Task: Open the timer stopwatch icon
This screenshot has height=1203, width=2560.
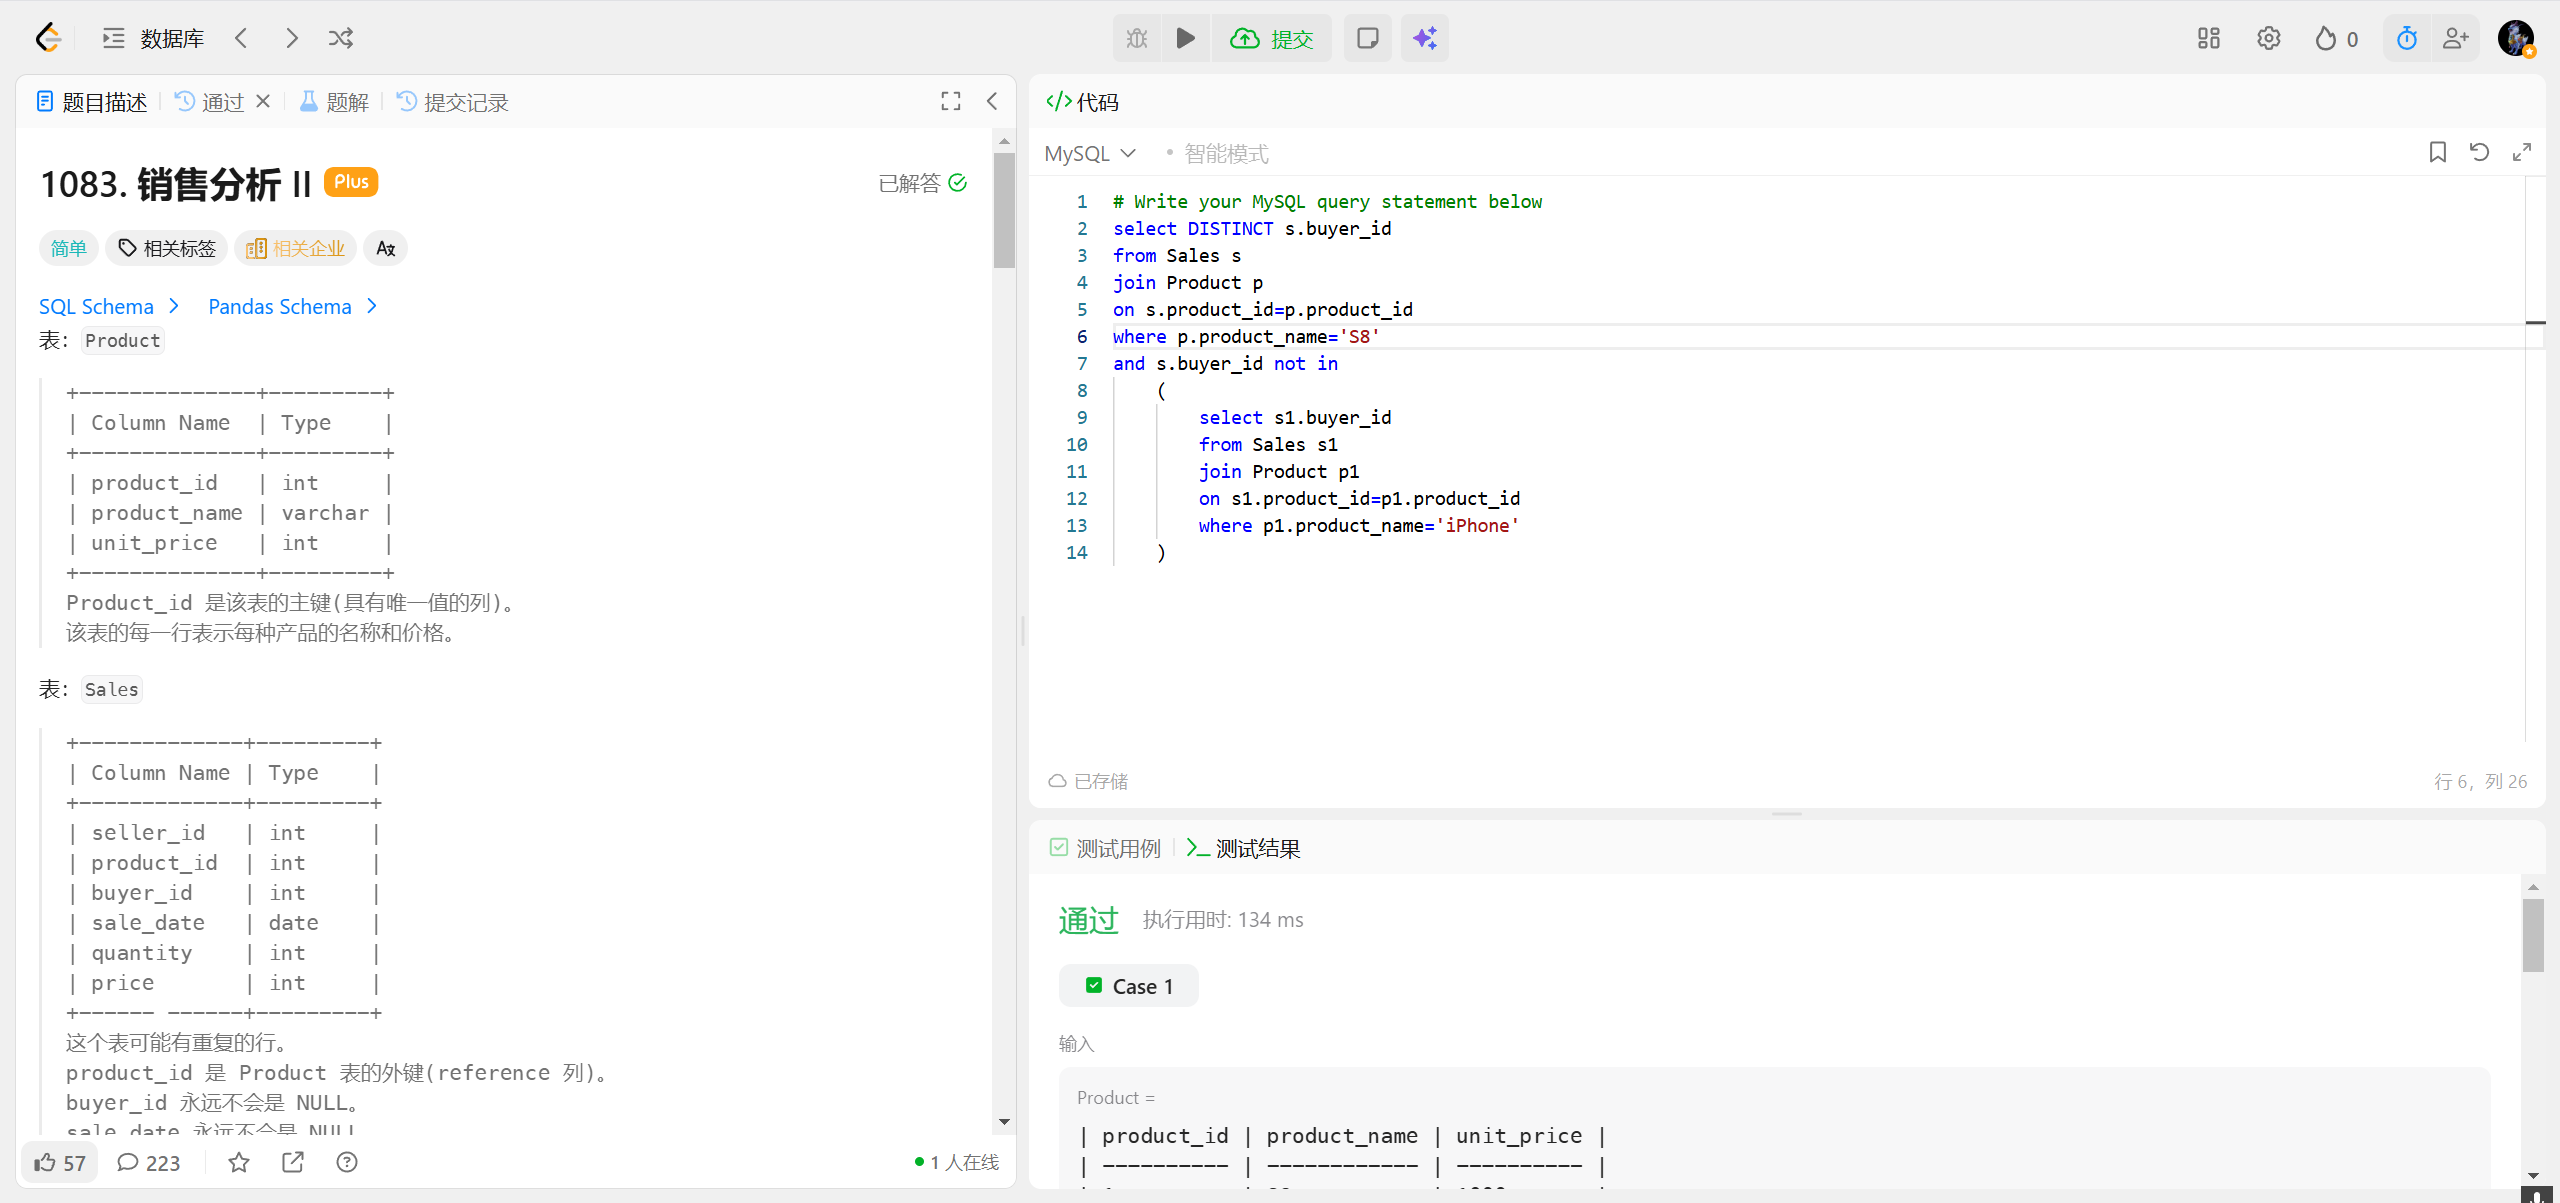Action: point(2406,38)
